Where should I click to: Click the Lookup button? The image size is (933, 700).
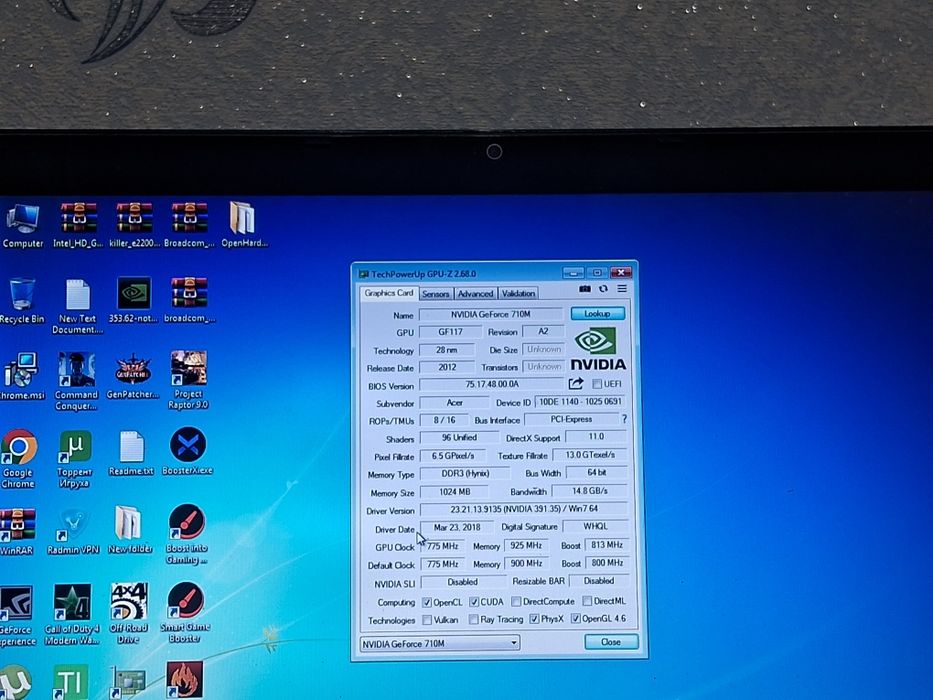[x=597, y=313]
